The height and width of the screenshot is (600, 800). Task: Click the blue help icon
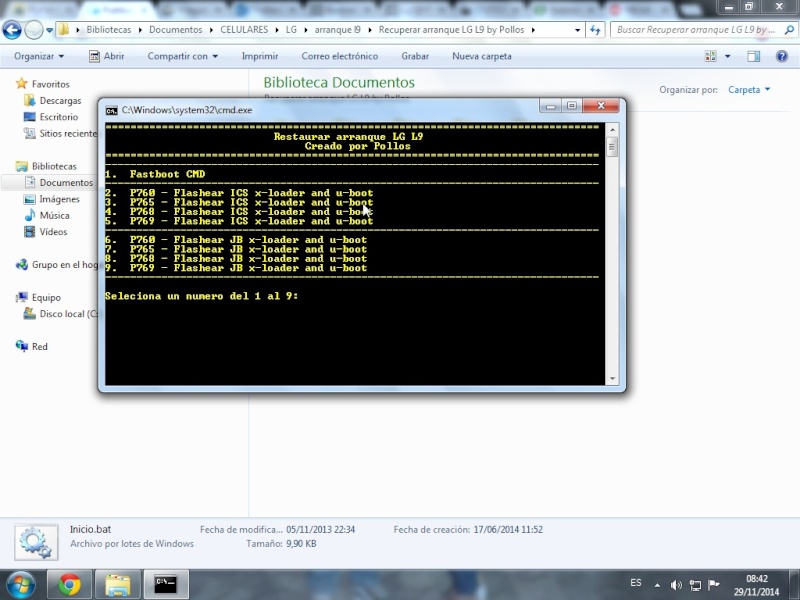point(782,56)
